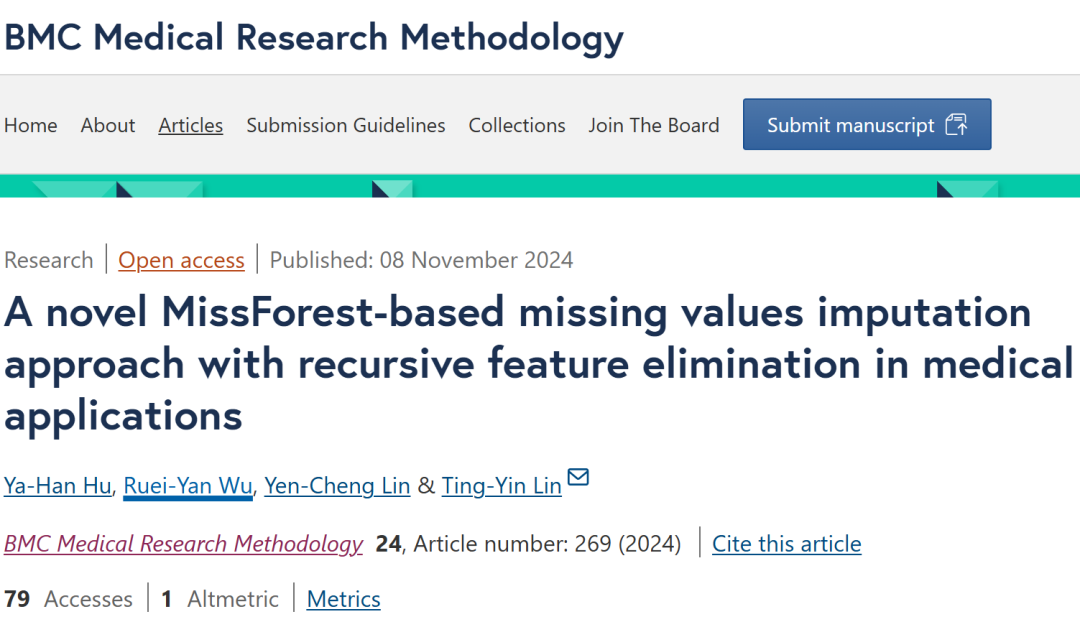Open the Home menu item
Viewport: 1080px width, 627px height.
tap(31, 125)
